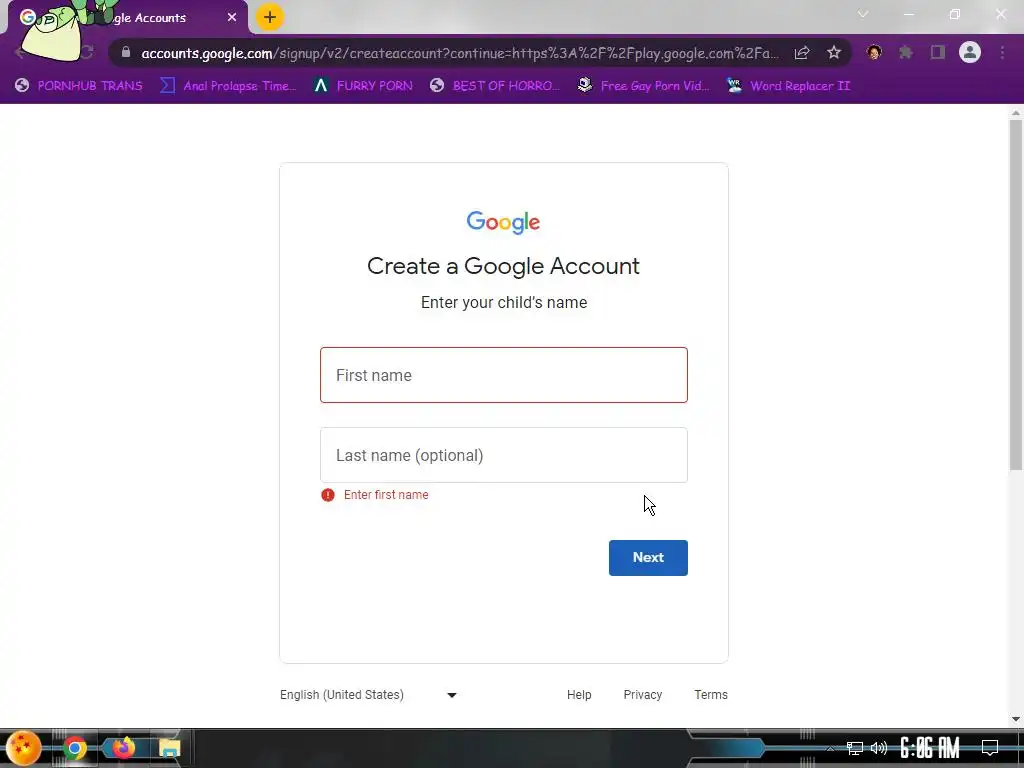Click the volume speaker icon in tray
1024x768 pixels.
(879, 748)
